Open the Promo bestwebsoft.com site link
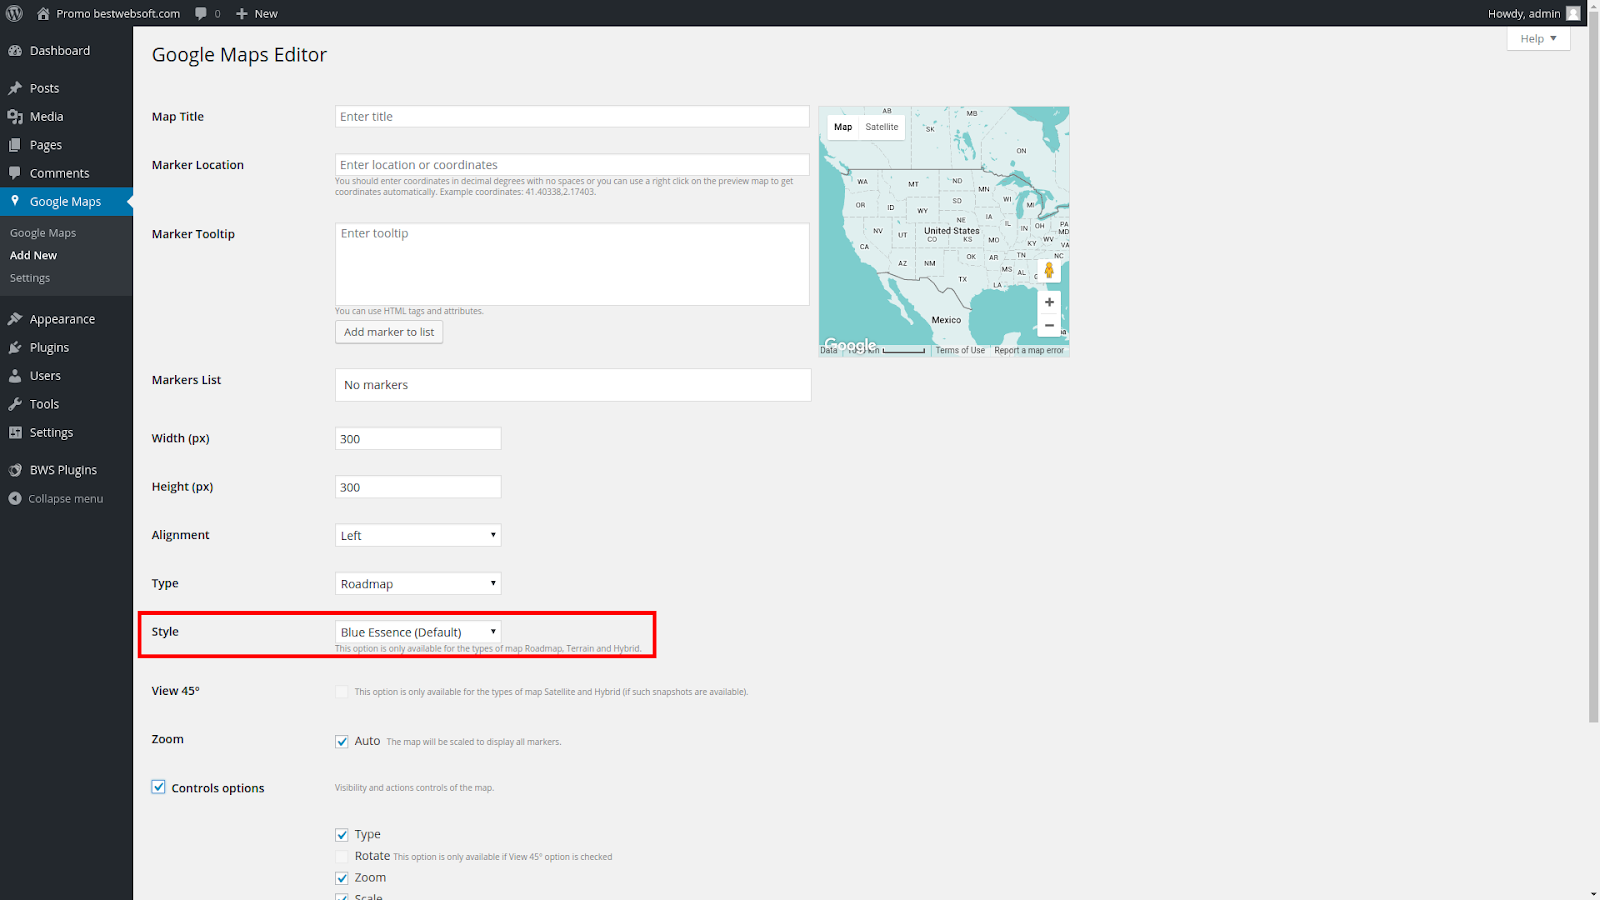Screen dimensions: 1600x900 point(118,13)
